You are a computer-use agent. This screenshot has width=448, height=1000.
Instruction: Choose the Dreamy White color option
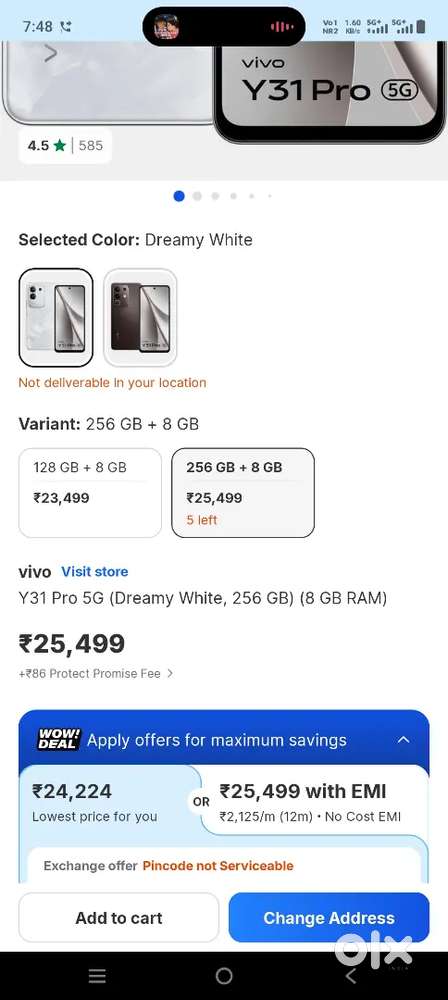point(56,318)
